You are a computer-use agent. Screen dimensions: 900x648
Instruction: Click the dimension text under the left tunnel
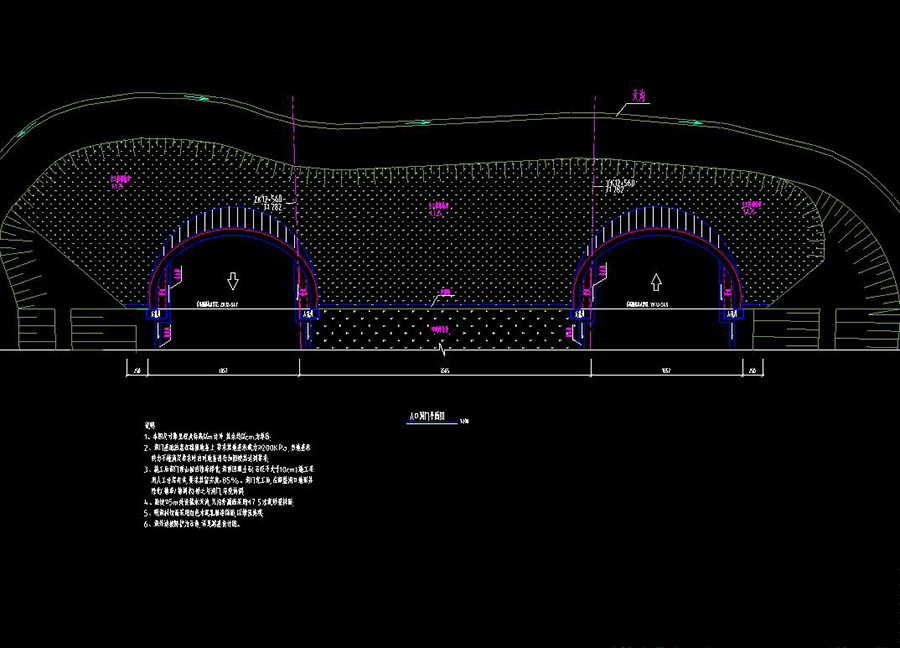coord(221,368)
